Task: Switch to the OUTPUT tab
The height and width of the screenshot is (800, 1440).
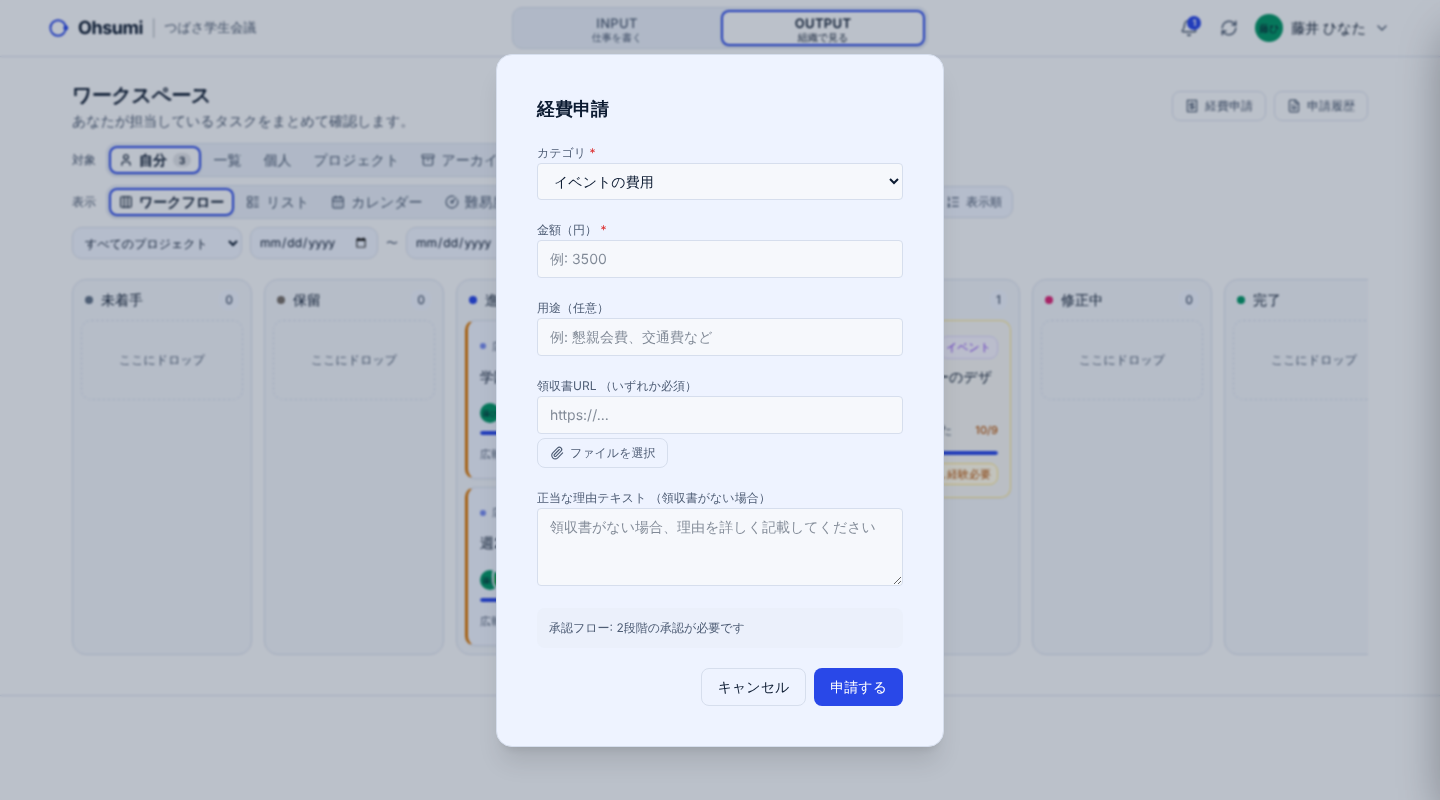Action: tap(822, 28)
